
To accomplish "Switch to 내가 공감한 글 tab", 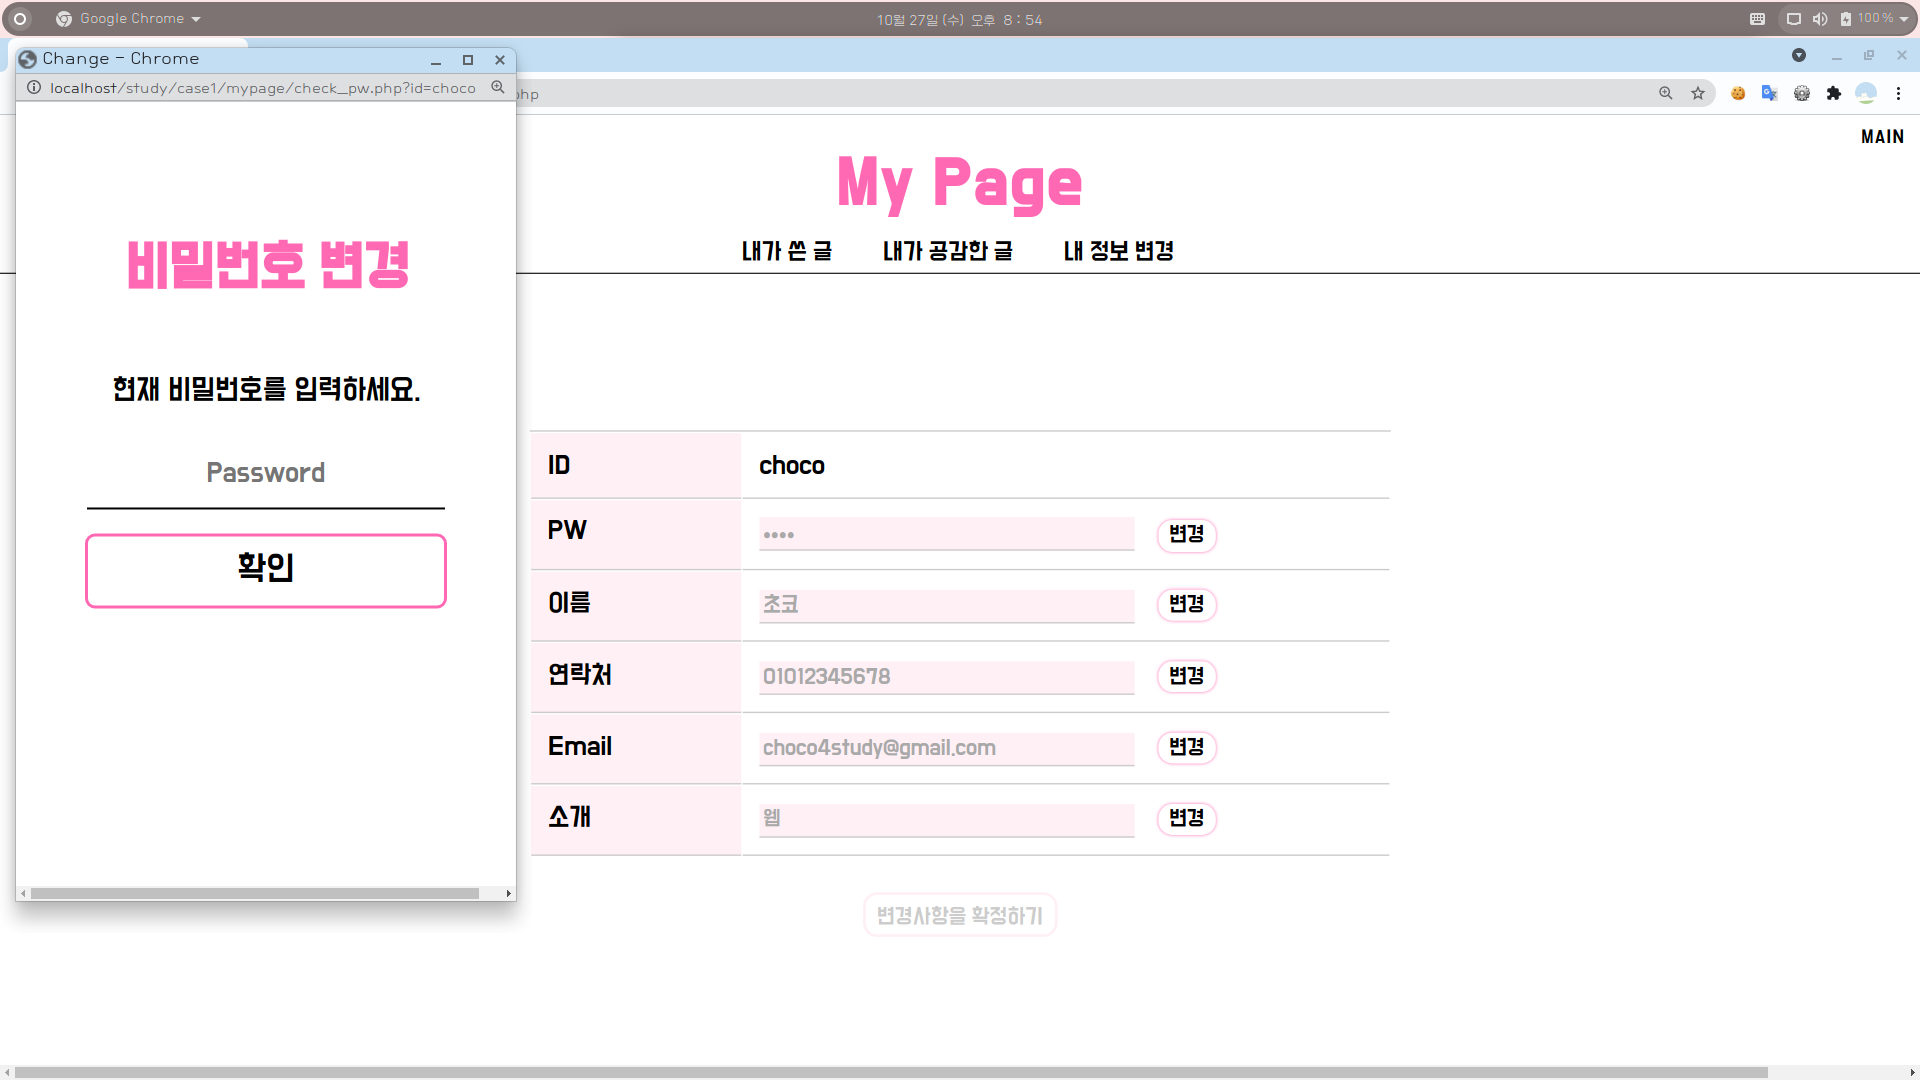I will pyautogui.click(x=947, y=251).
